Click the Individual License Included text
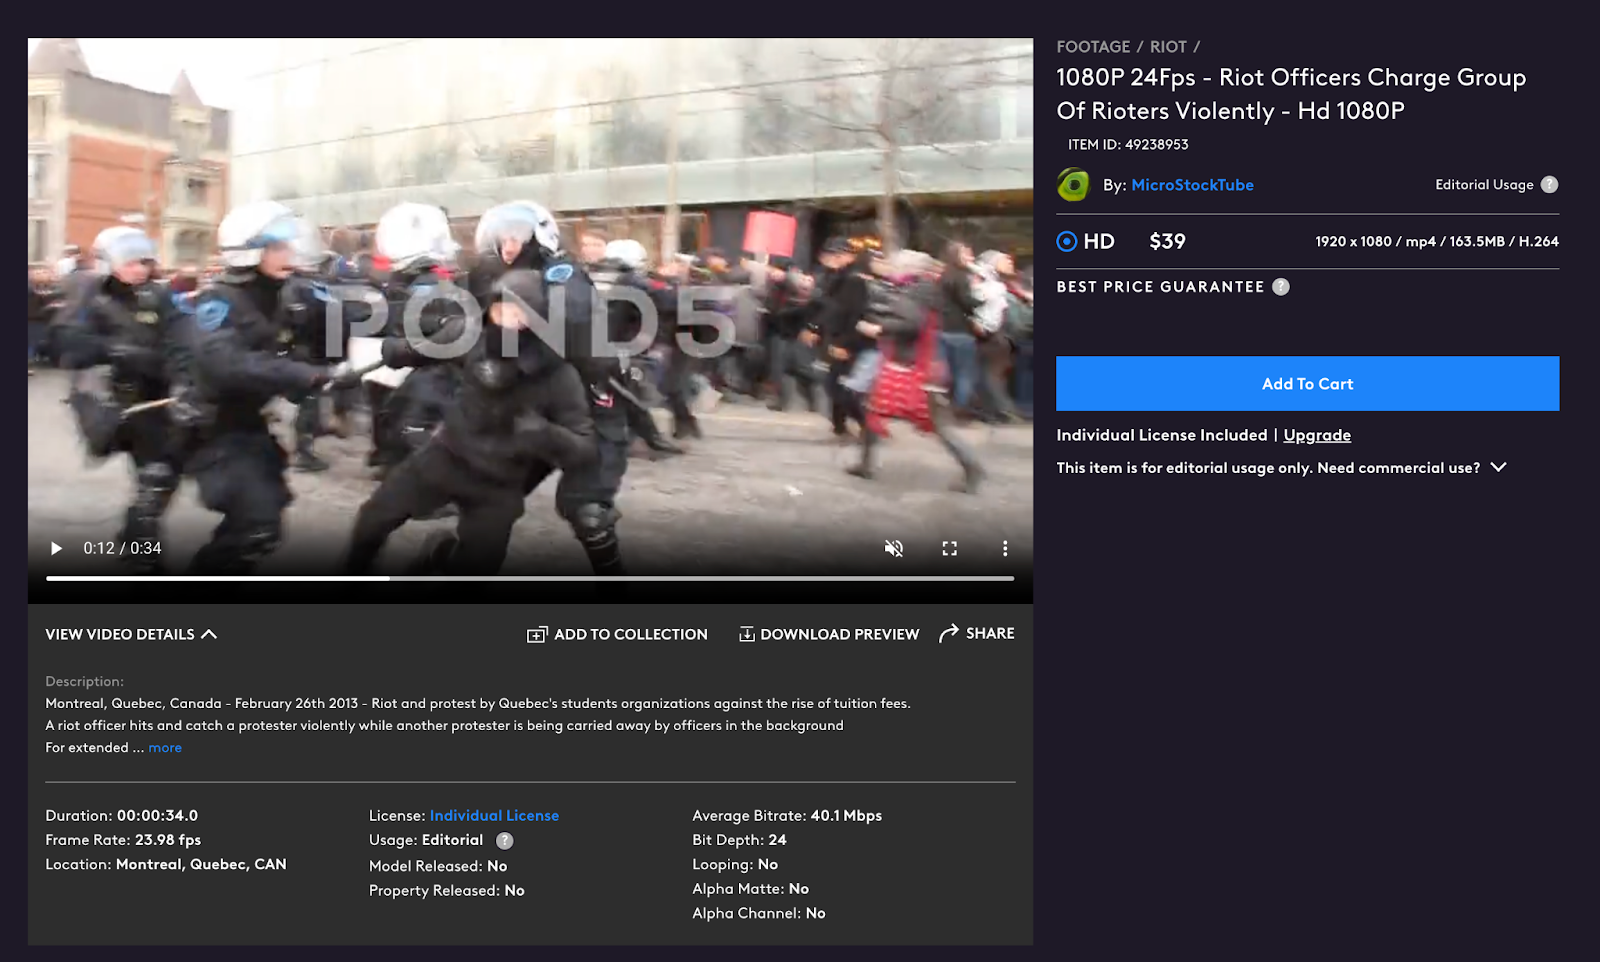1600x962 pixels. (x=1162, y=435)
